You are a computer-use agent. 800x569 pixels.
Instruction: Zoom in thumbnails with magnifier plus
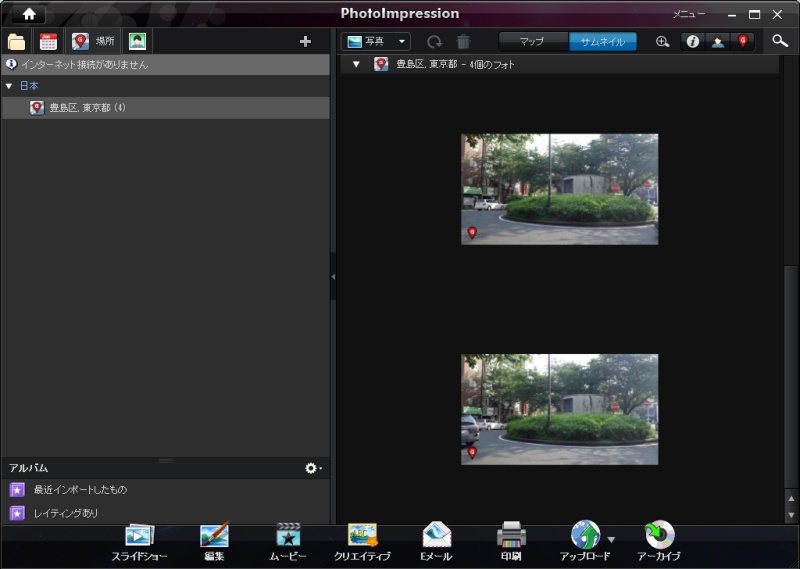pyautogui.click(x=662, y=41)
